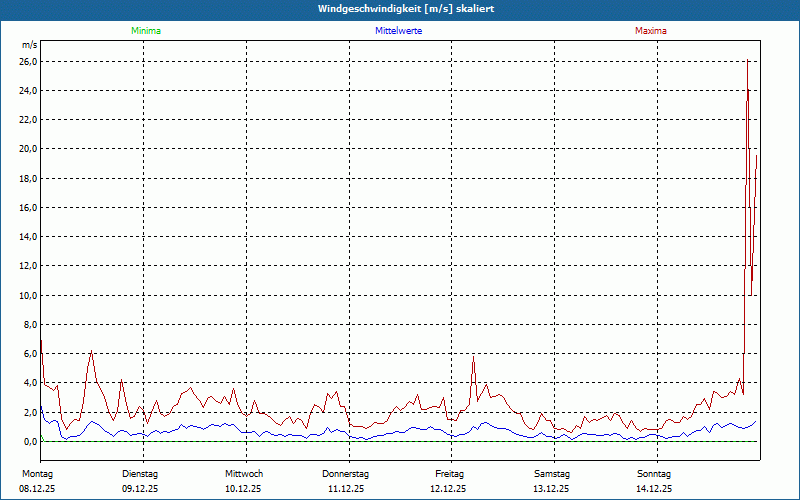Screen dimensions: 800x500
Task: Click the 08.12.25 date label
Action: pos(37,489)
